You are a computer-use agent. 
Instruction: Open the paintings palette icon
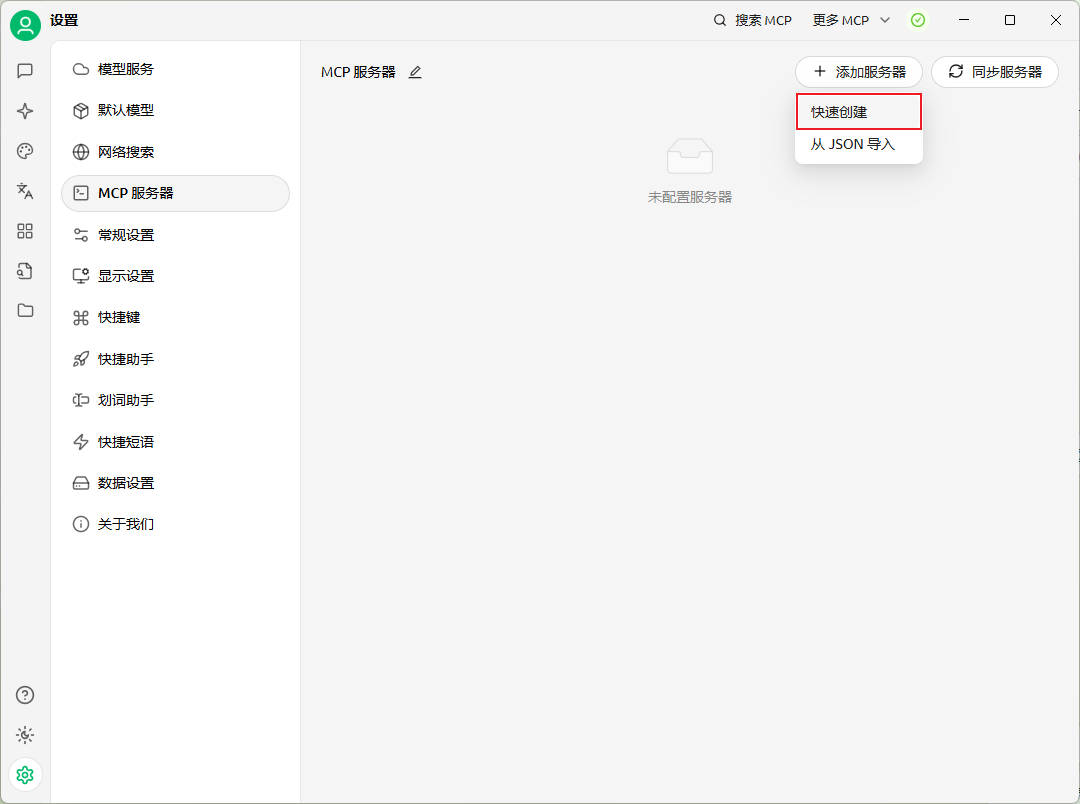coord(25,151)
